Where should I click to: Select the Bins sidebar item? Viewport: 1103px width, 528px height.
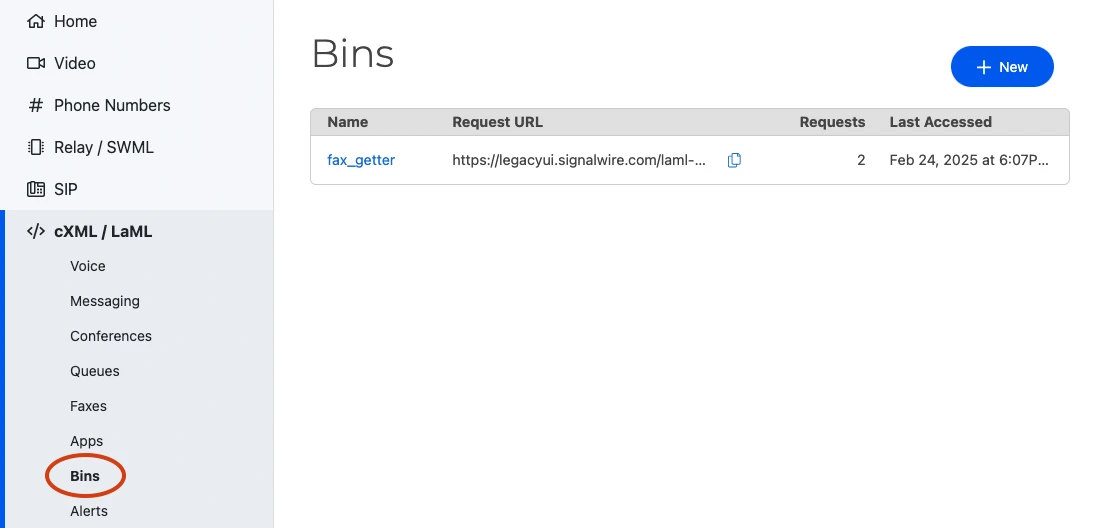[85, 476]
